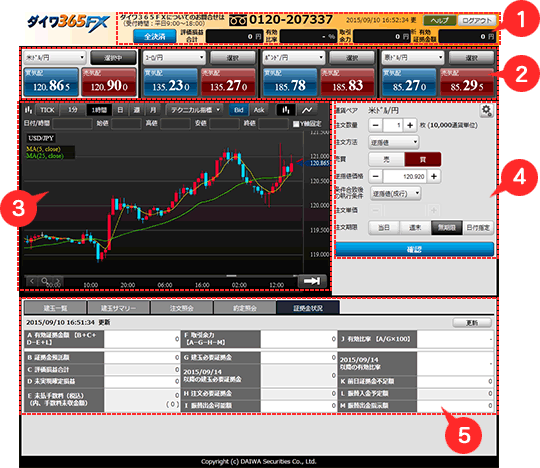Open the order method dropdown
Image resolution: width=540 pixels, height=468 pixels.
(x=394, y=142)
